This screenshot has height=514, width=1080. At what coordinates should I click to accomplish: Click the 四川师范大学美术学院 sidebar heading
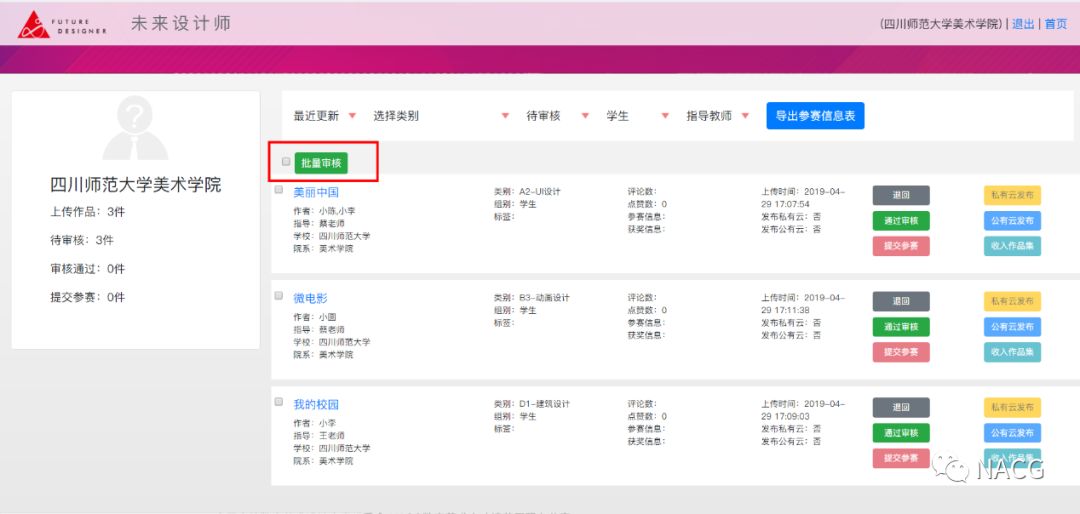click(x=136, y=185)
